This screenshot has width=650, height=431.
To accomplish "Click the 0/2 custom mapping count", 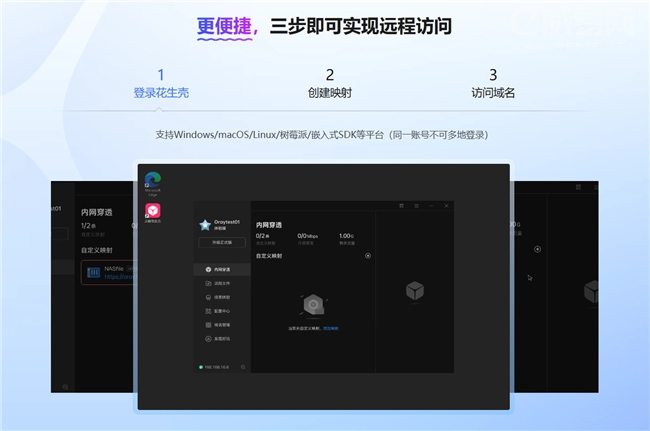I will pyautogui.click(x=263, y=236).
